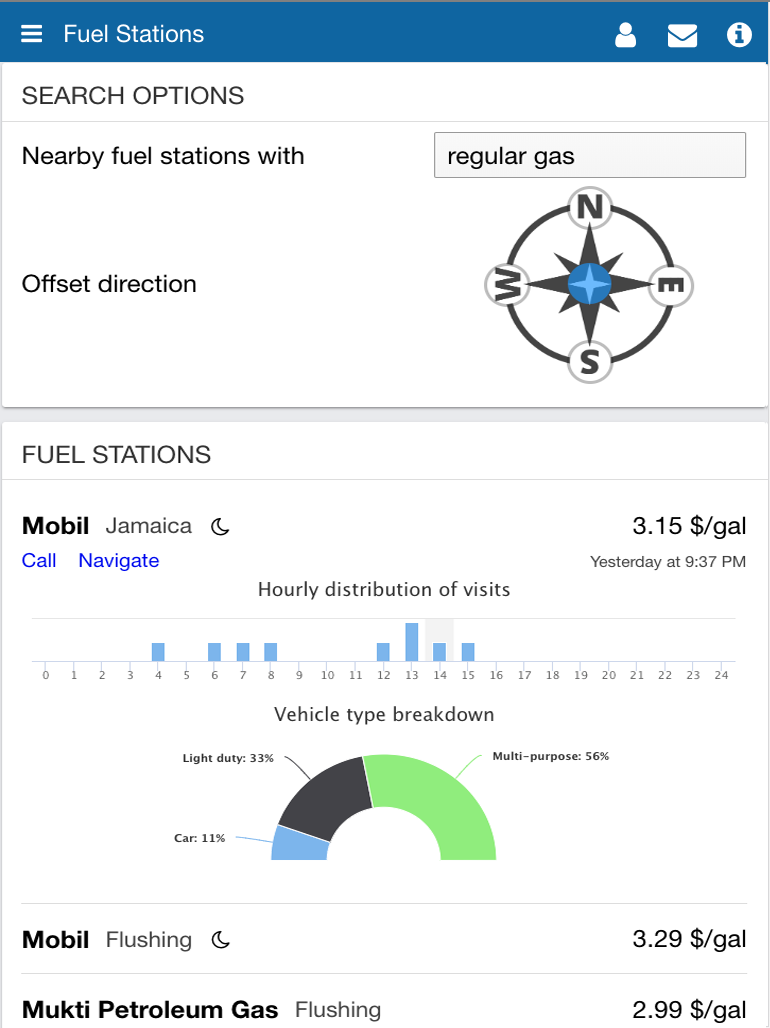Open the regular gas fuel type dropdown
The image size is (770, 1028).
pyautogui.click(x=590, y=155)
